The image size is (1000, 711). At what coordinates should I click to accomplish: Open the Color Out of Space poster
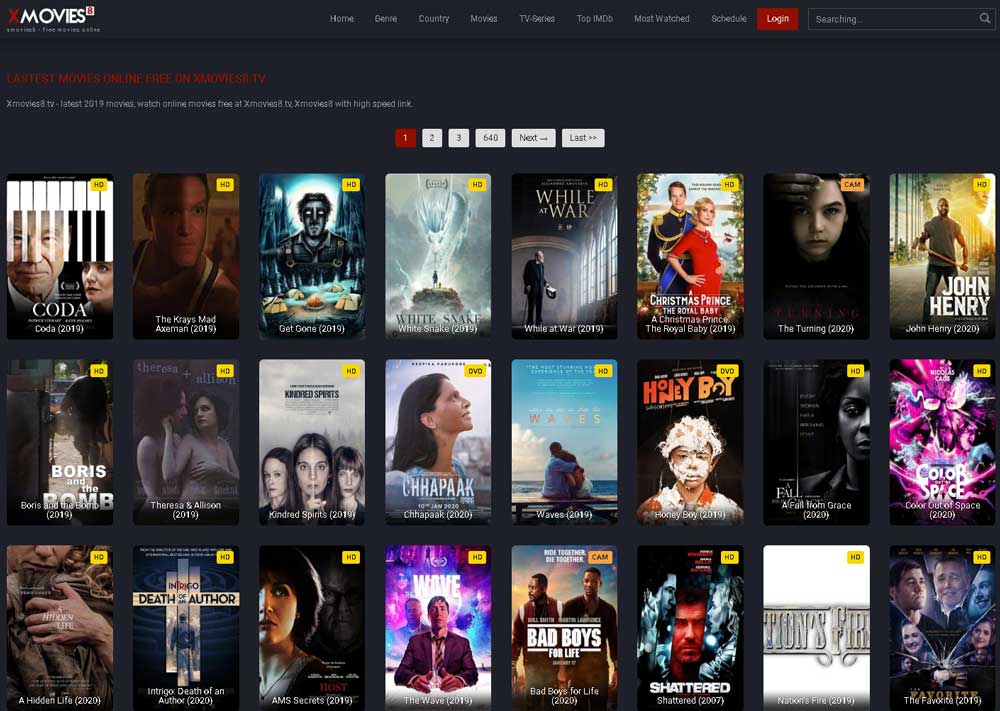943,442
